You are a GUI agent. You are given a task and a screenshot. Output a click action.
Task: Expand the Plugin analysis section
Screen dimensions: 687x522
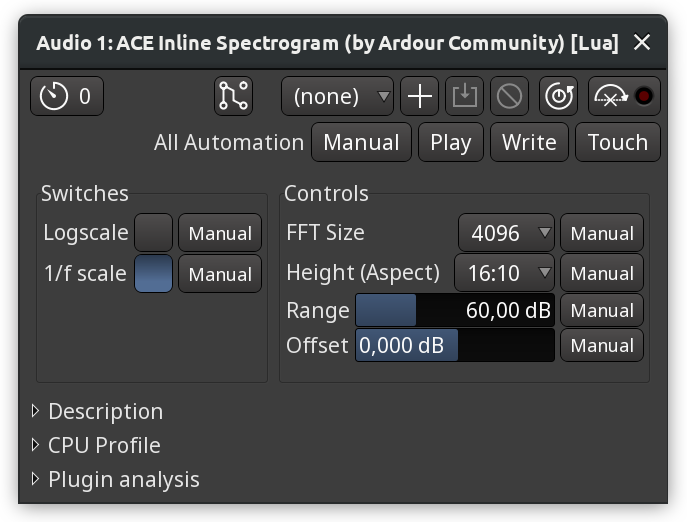click(x=115, y=479)
